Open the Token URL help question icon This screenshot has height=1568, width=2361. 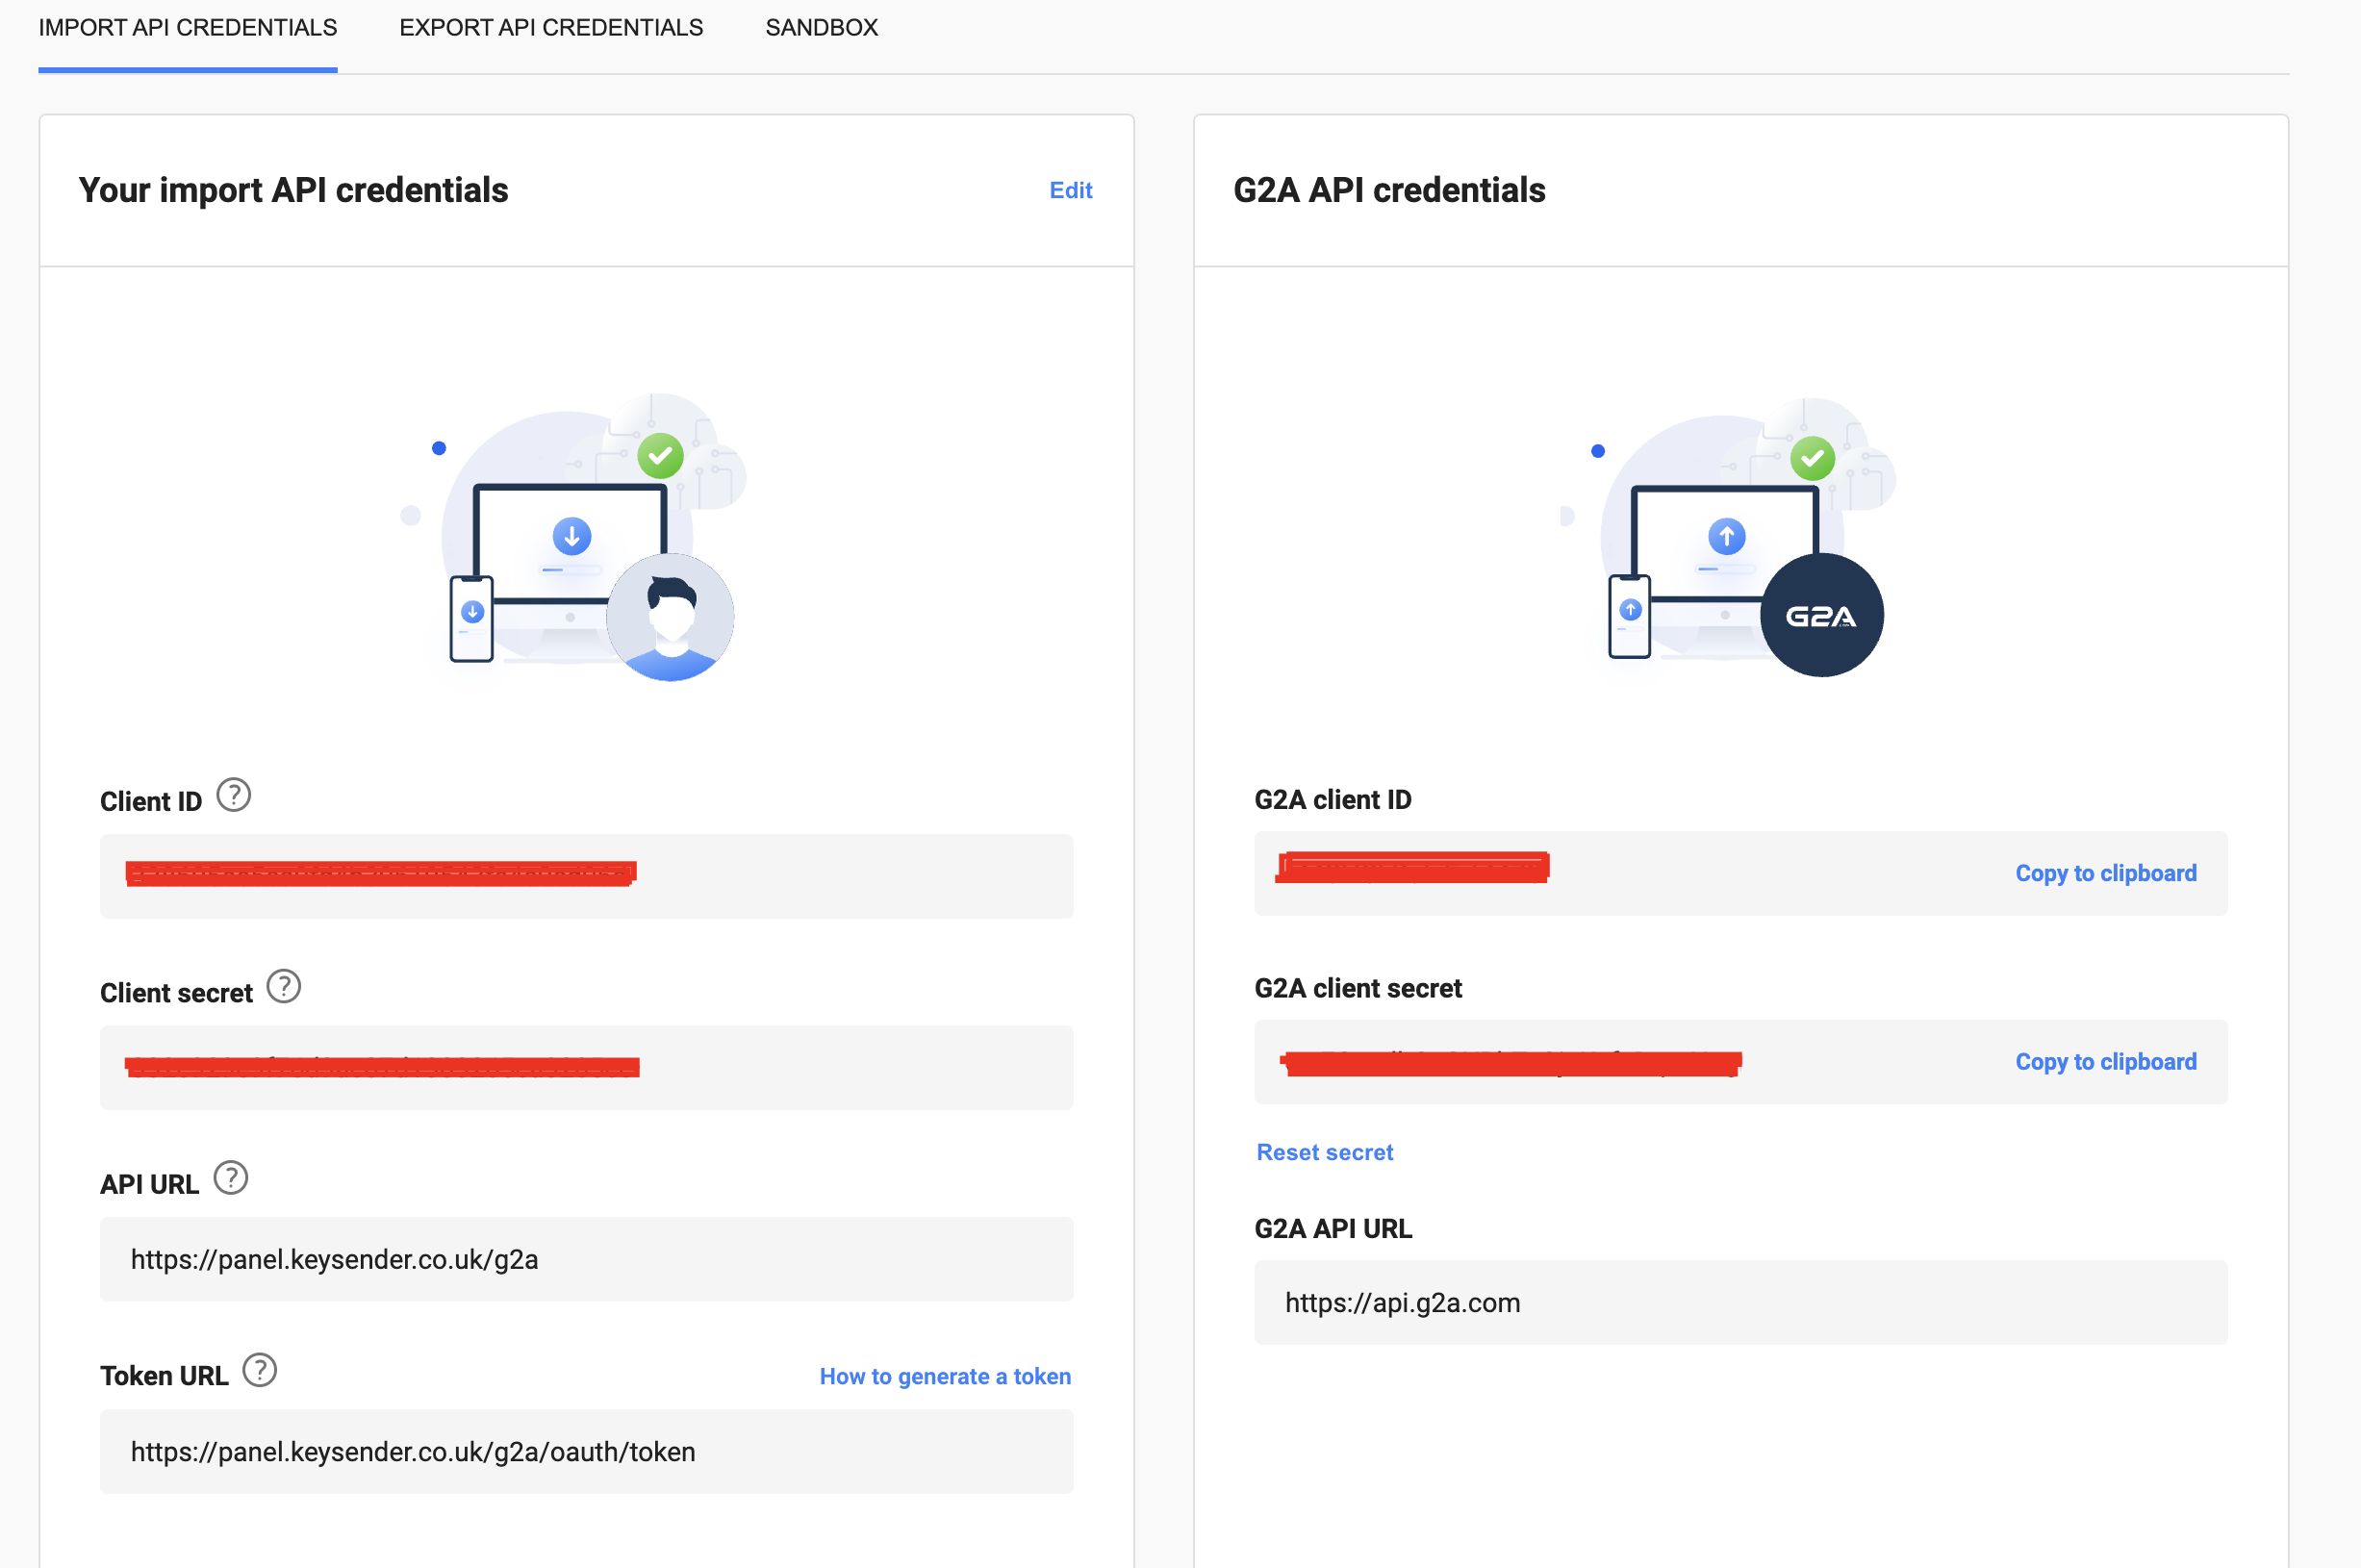(x=260, y=1371)
